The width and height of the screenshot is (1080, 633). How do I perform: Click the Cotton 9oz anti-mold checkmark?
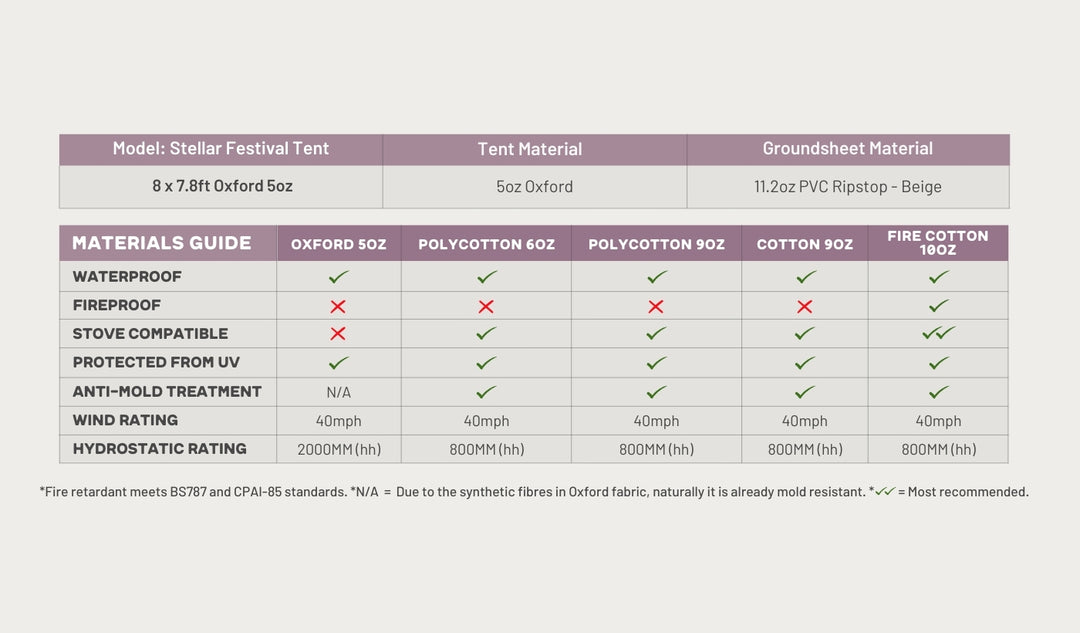[804, 392]
